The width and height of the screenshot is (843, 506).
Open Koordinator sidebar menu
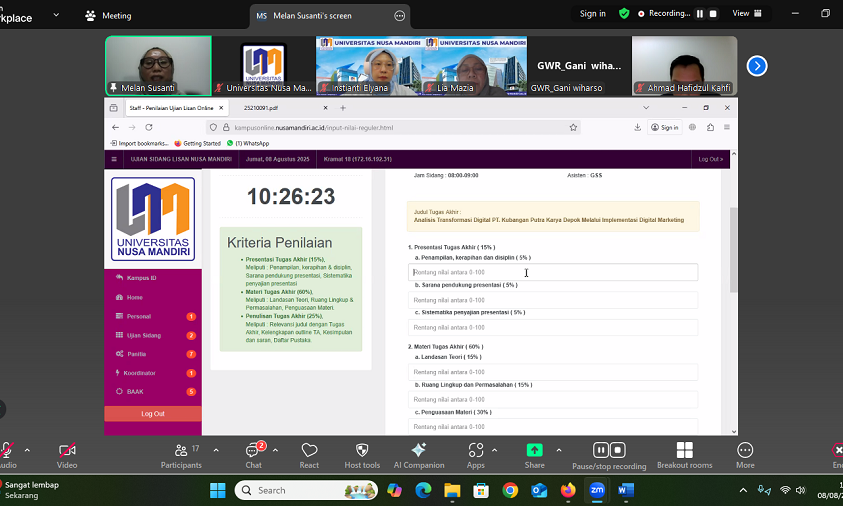point(153,373)
